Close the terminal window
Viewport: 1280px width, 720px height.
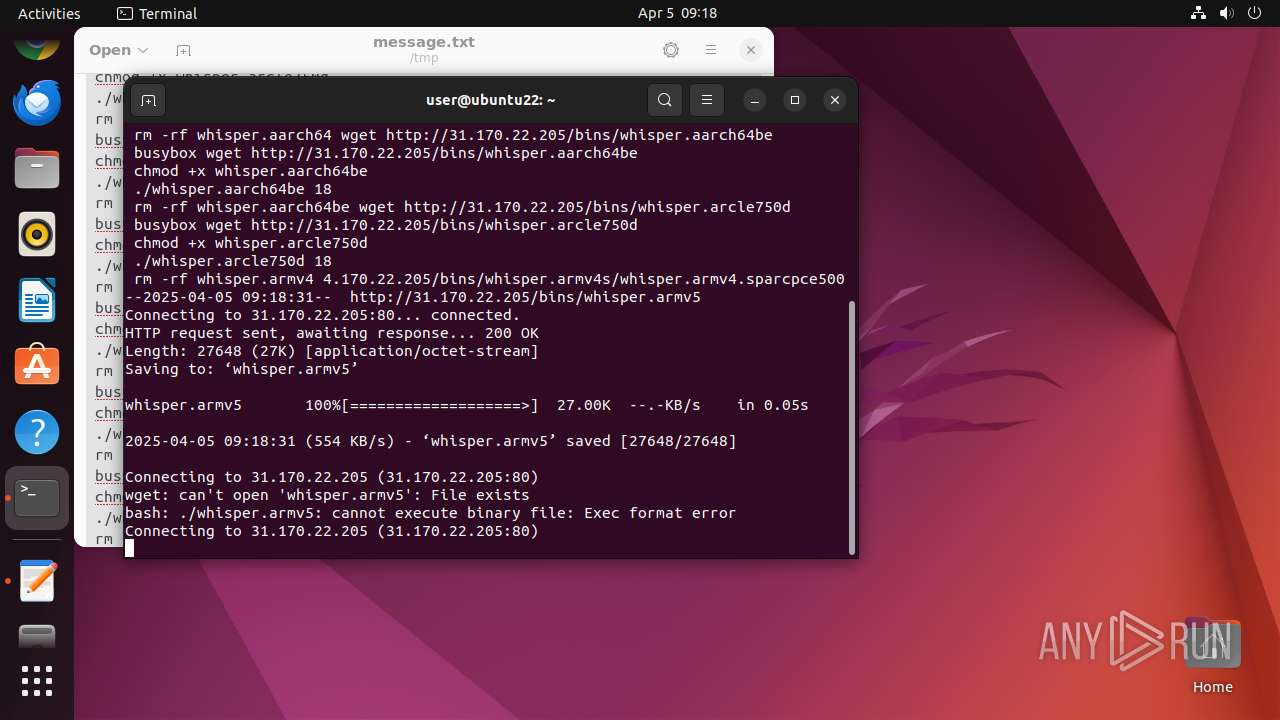(835, 100)
